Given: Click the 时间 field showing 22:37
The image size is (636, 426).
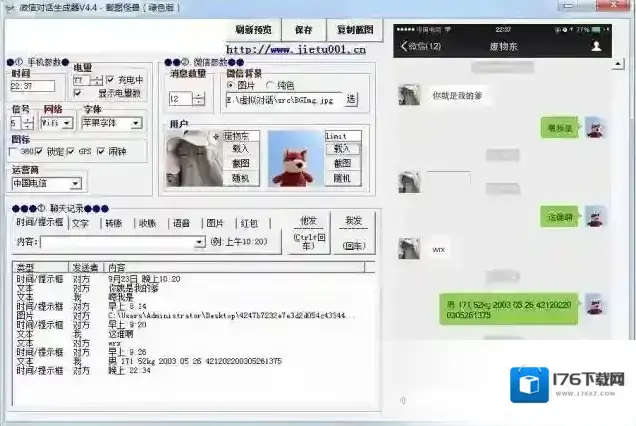Looking at the screenshot, I should [x=32, y=86].
